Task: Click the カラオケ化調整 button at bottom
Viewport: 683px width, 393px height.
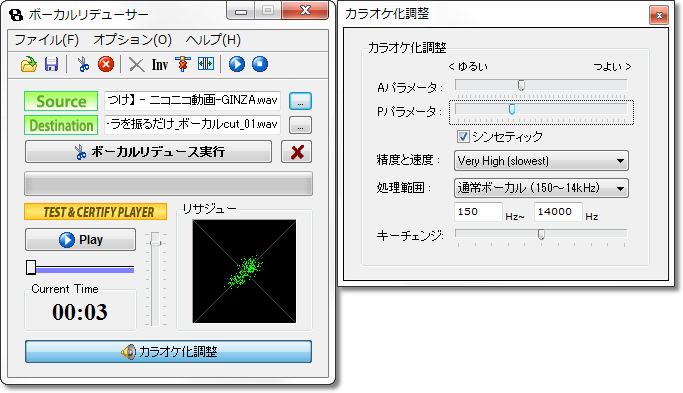Action: (168, 352)
